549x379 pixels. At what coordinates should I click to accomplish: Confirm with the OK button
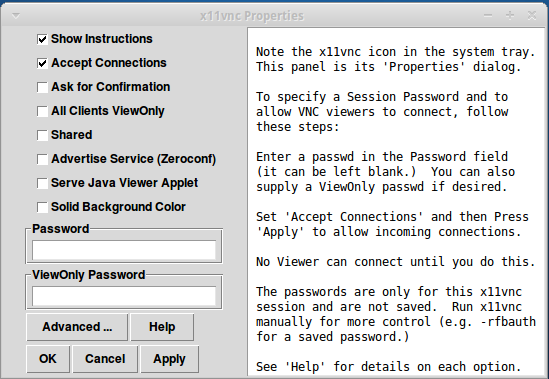(48, 359)
